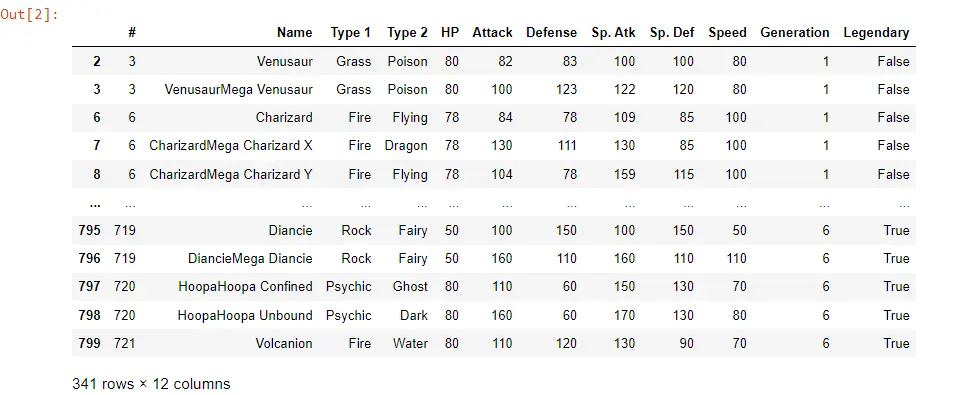Image resolution: width=961 pixels, height=395 pixels.
Task: Click the Type 1 column header
Action: pyautogui.click(x=351, y=33)
